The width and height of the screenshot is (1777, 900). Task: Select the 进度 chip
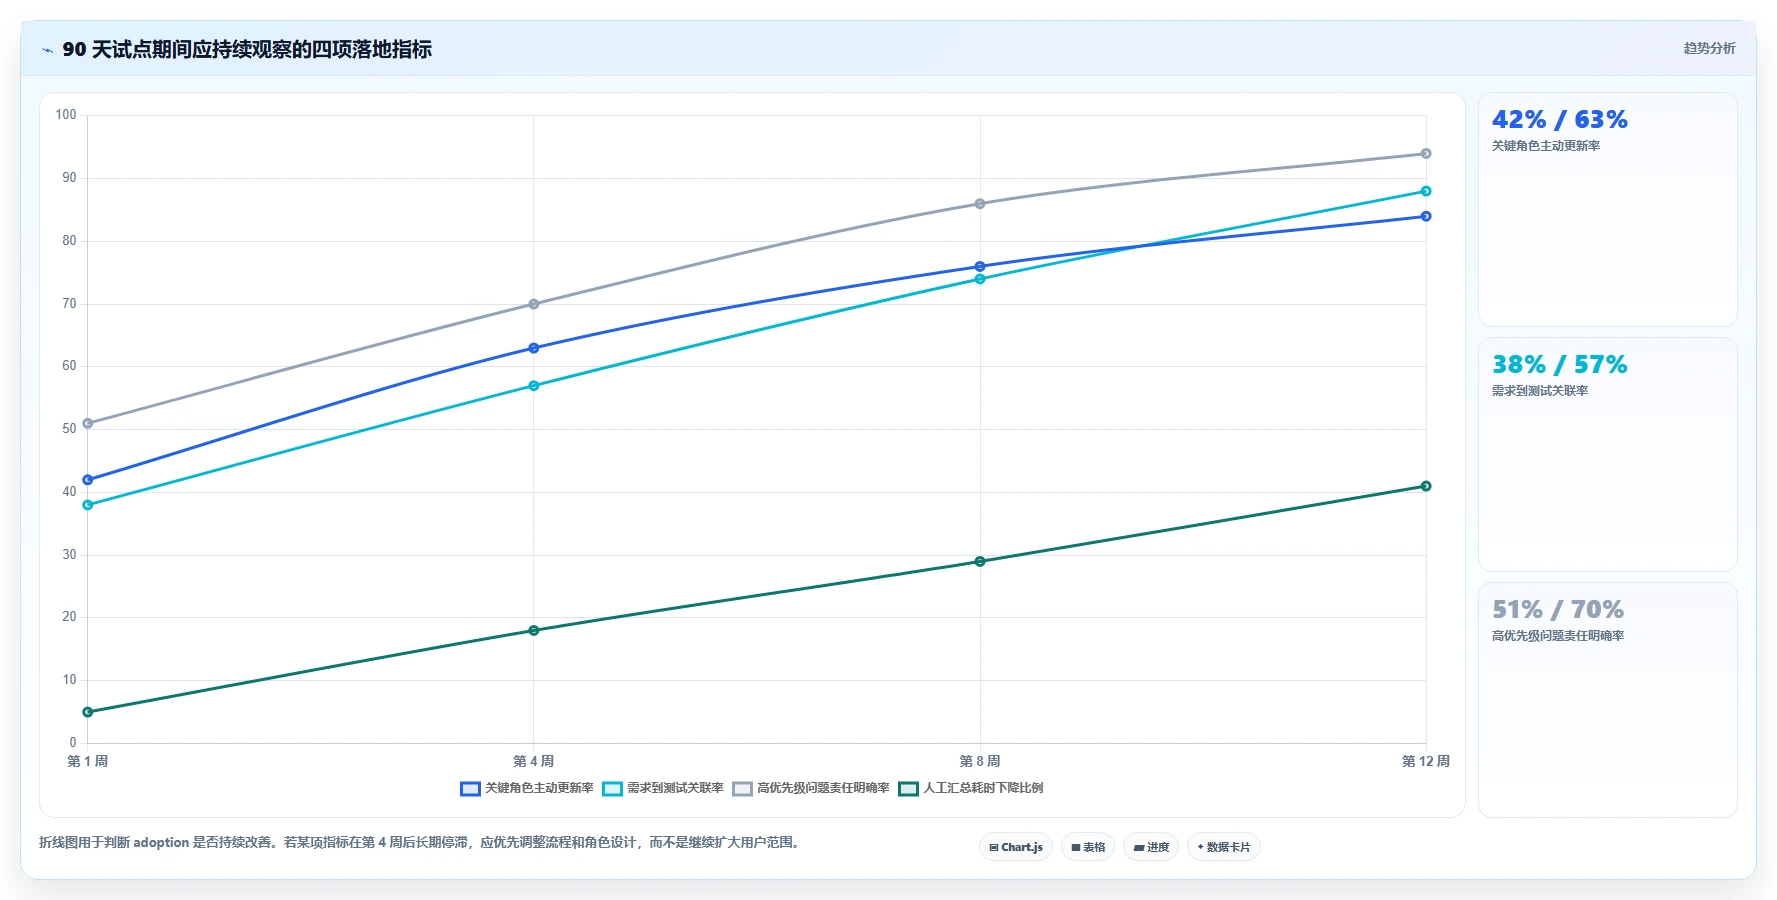pos(1151,847)
